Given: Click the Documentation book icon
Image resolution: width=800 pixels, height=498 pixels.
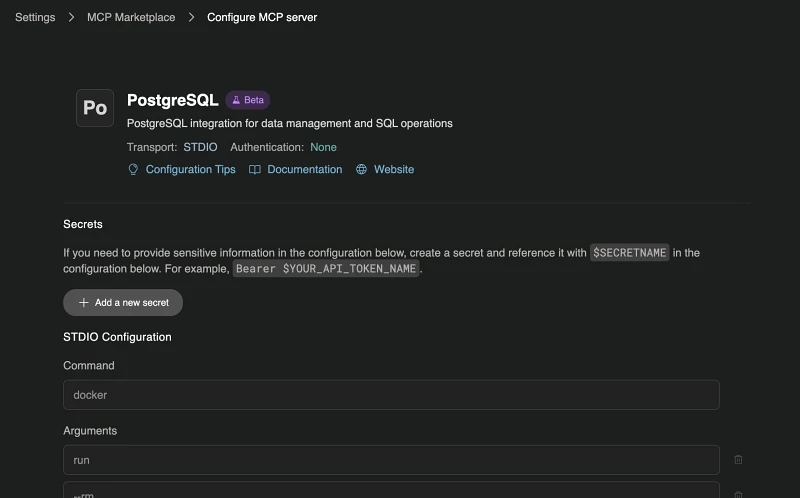Looking at the screenshot, I should pos(255,169).
